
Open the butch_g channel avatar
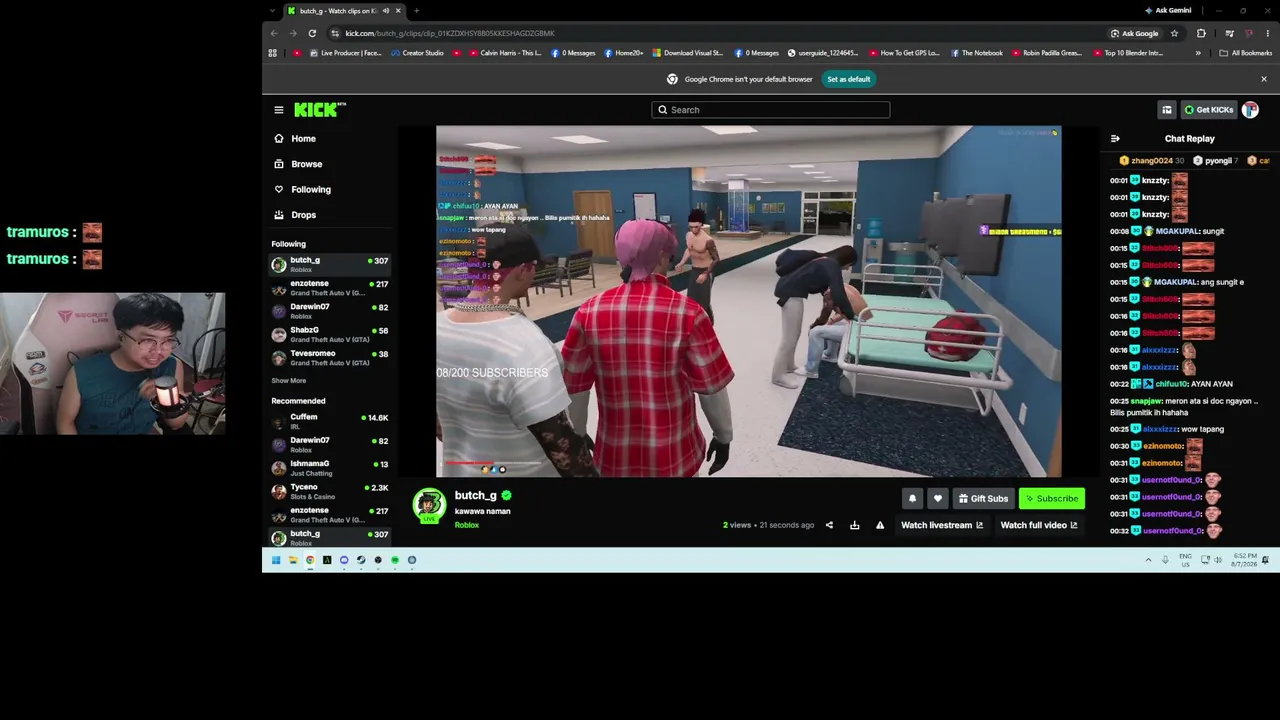point(429,505)
